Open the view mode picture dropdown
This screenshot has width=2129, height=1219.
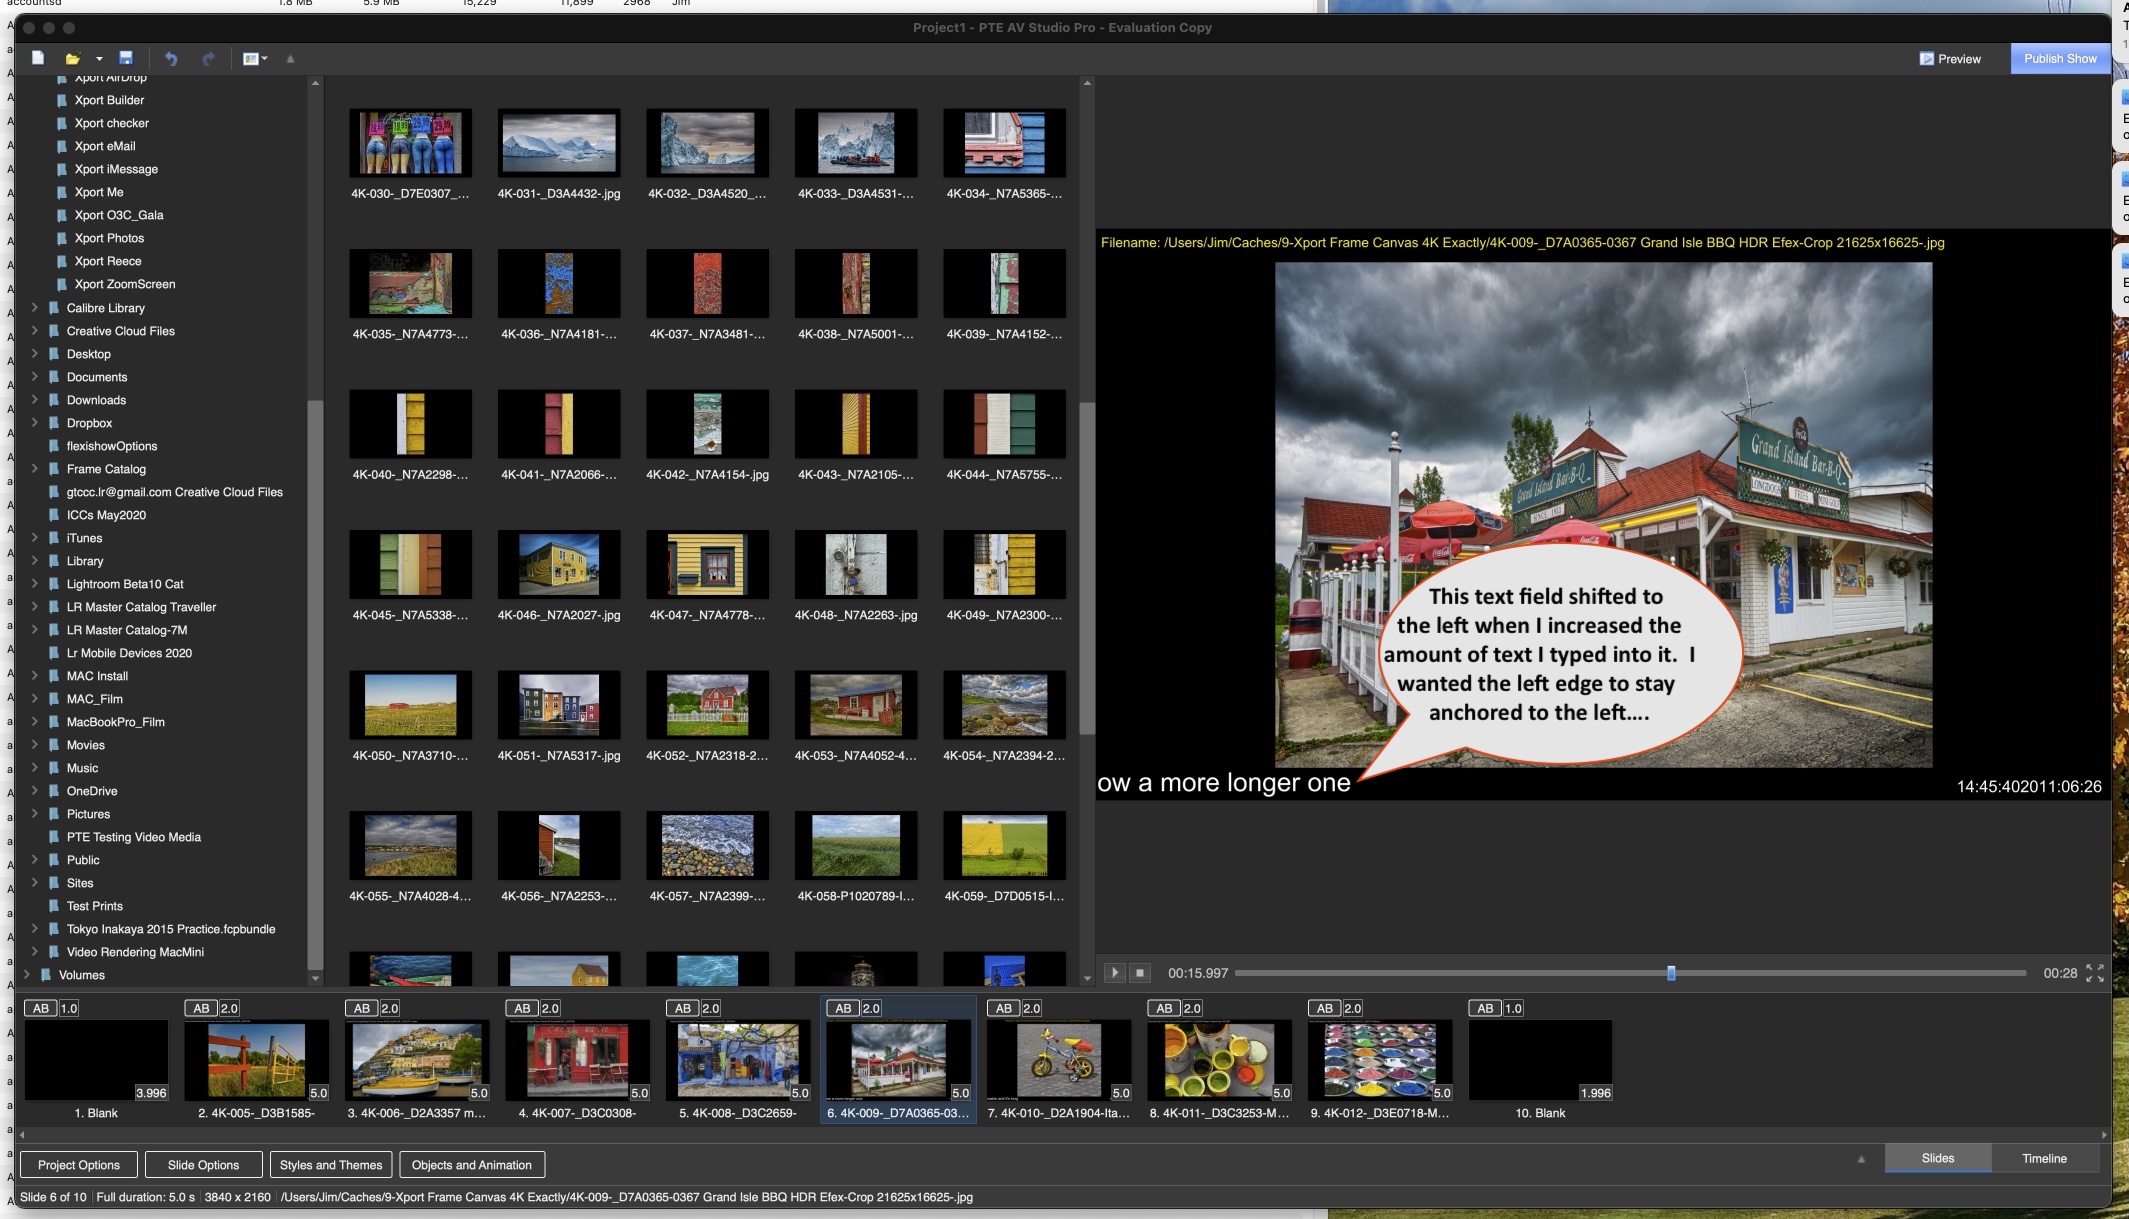(255, 59)
